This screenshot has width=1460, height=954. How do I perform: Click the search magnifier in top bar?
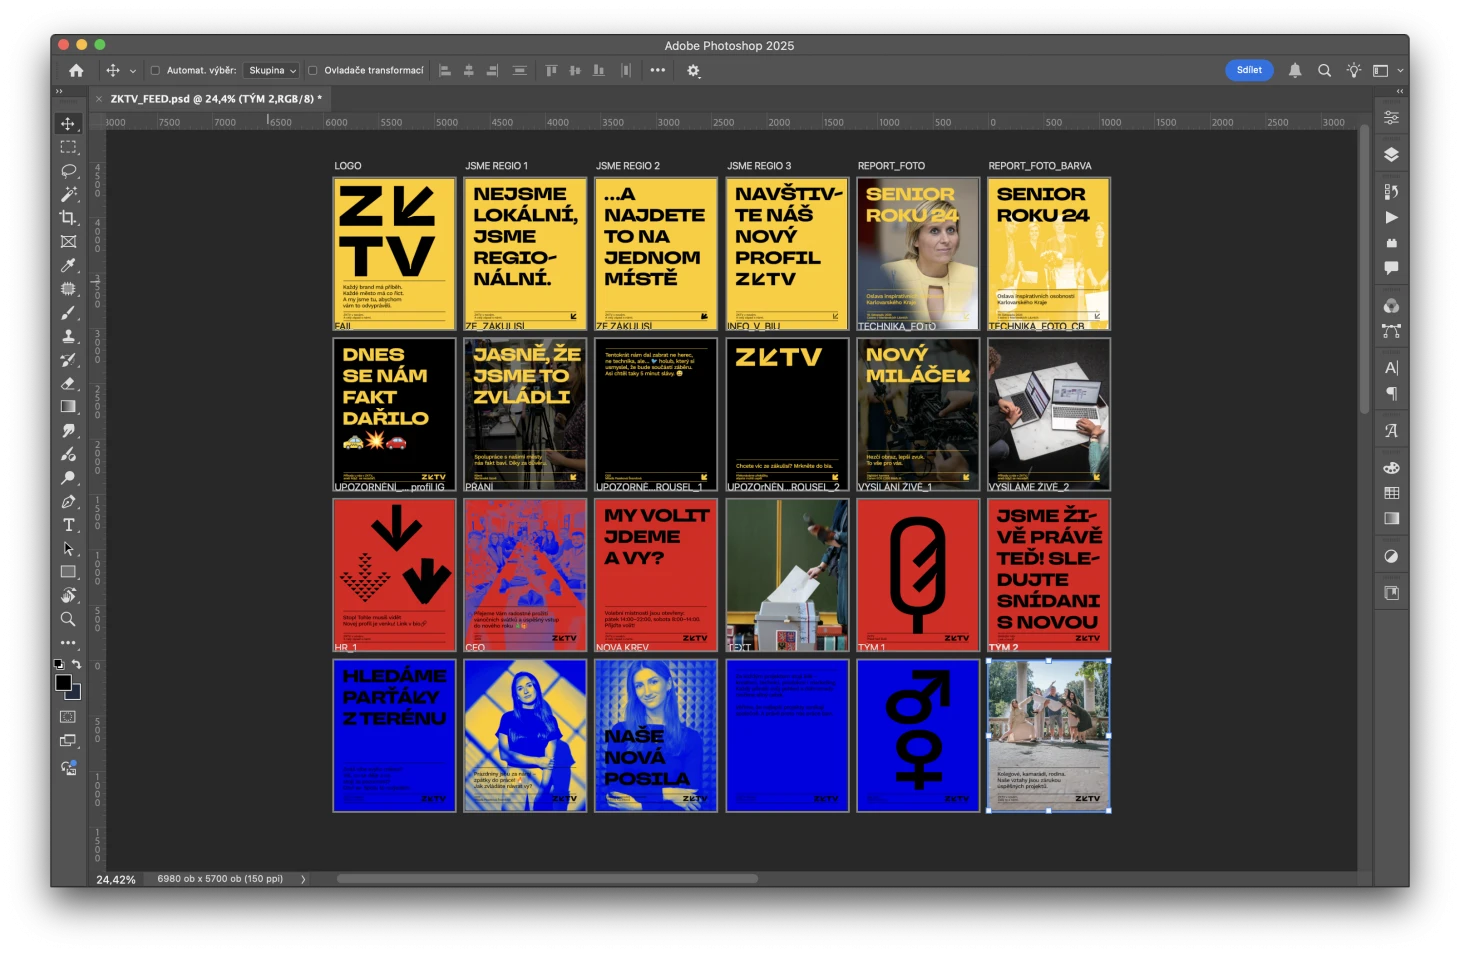[x=1324, y=71]
